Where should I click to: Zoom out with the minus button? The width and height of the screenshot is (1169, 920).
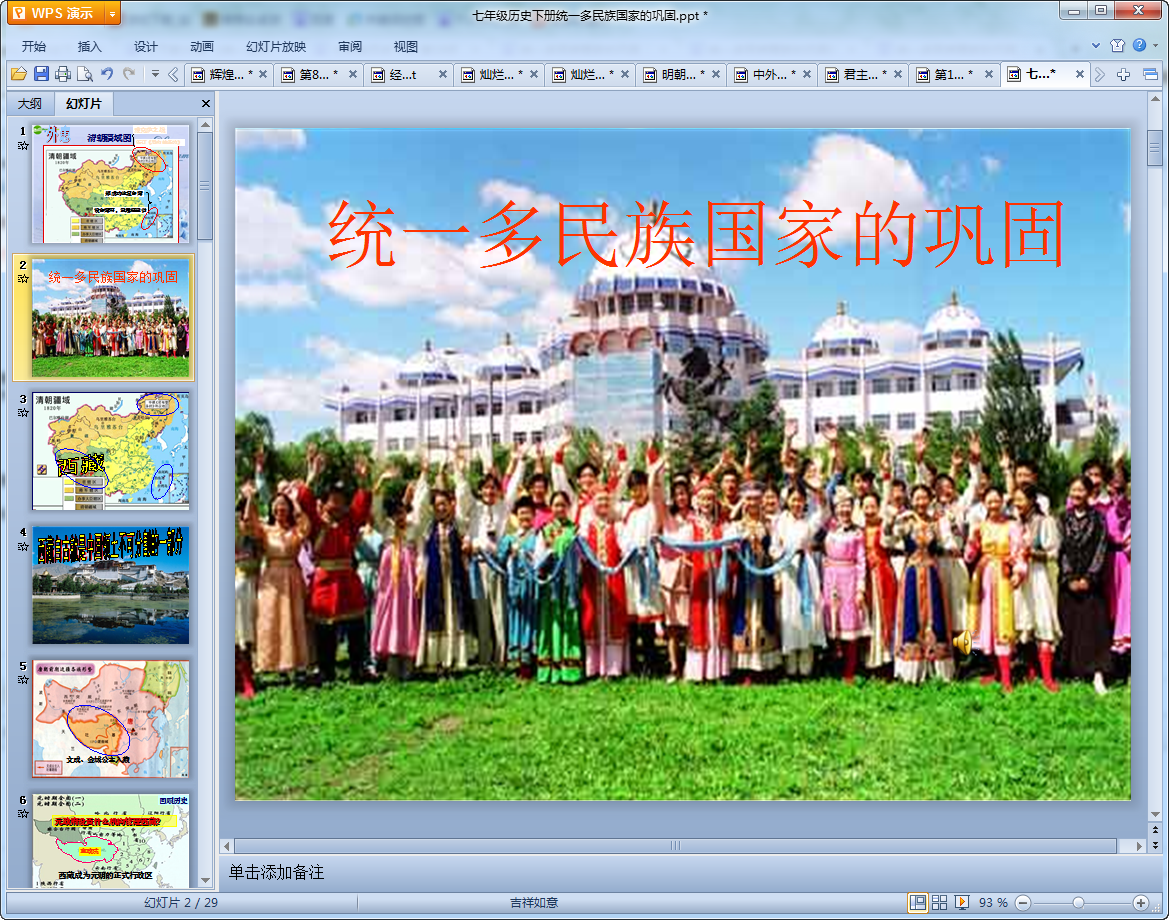click(1024, 903)
